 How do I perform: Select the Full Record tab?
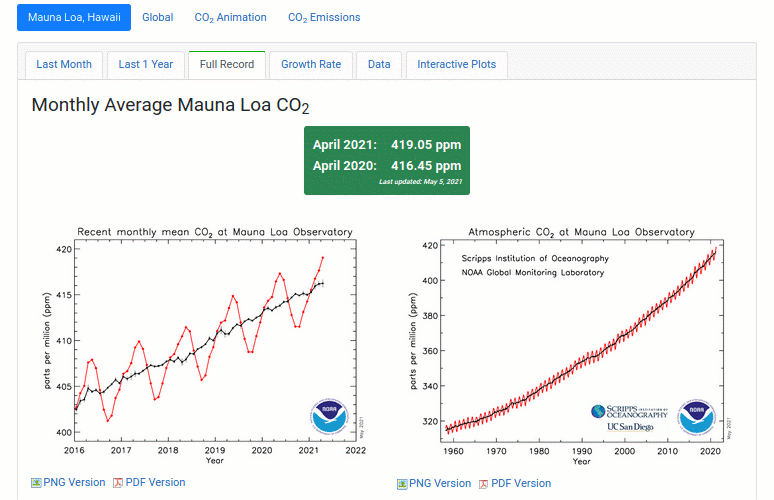226,65
